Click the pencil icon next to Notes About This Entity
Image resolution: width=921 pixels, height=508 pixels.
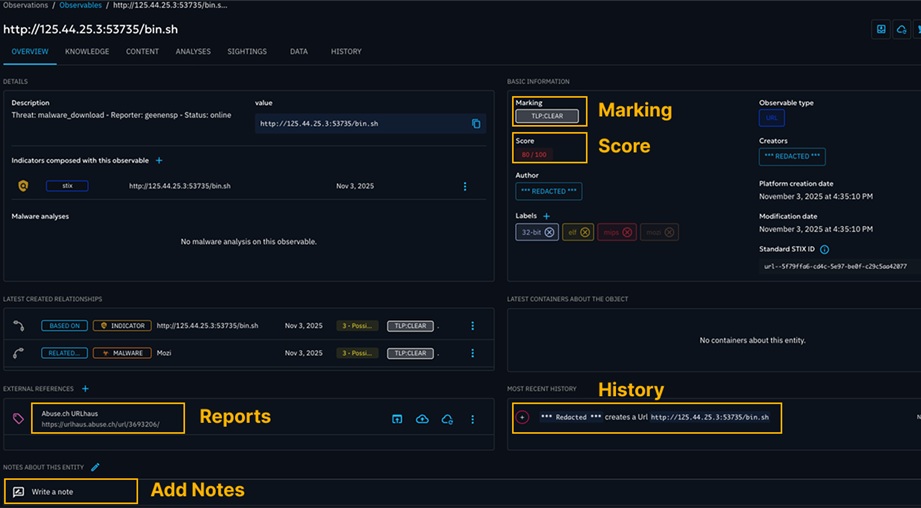(95, 467)
